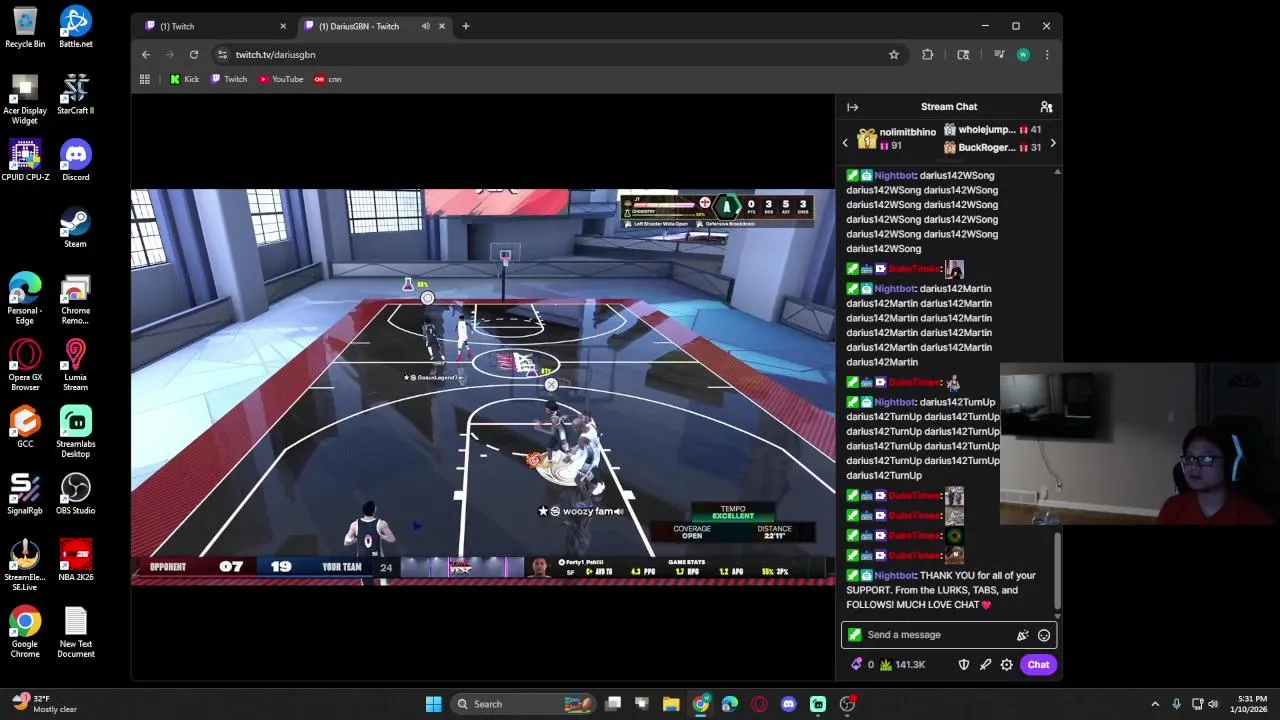1280x720 pixels.
Task: Open Steam desktop shortcut
Action: click(76, 228)
